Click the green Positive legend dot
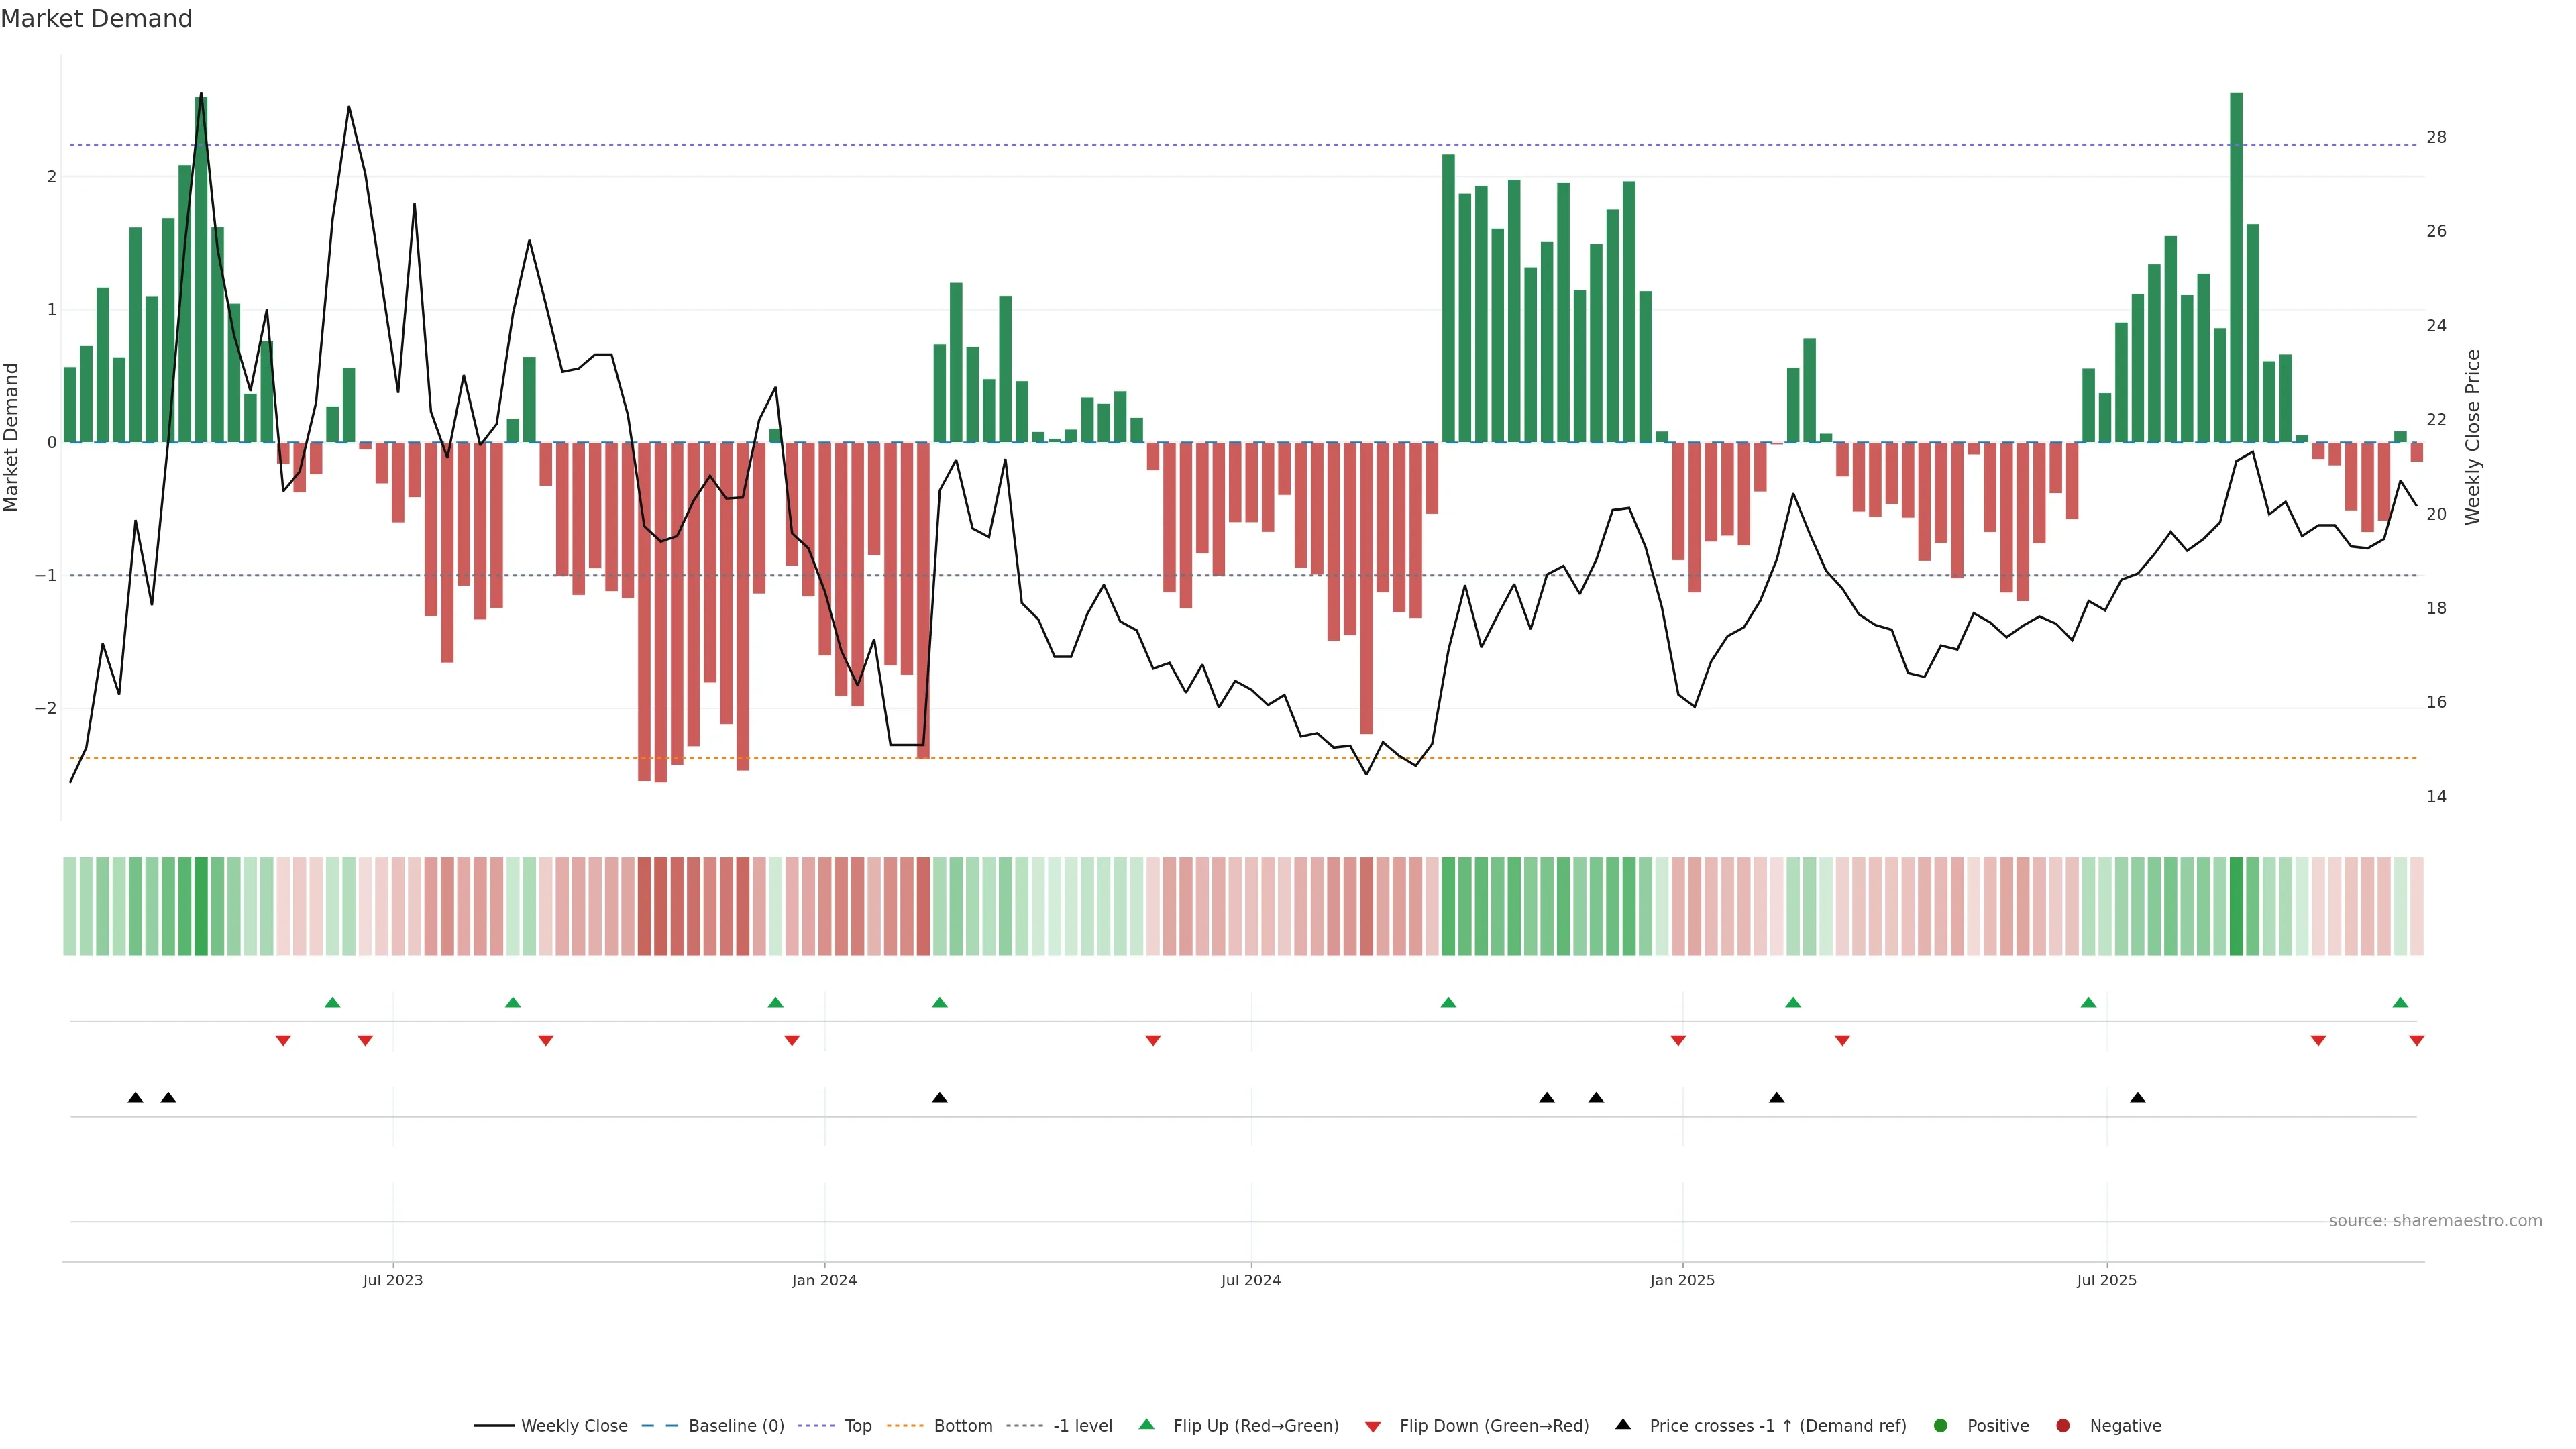2576x1449 pixels. [x=1941, y=1426]
